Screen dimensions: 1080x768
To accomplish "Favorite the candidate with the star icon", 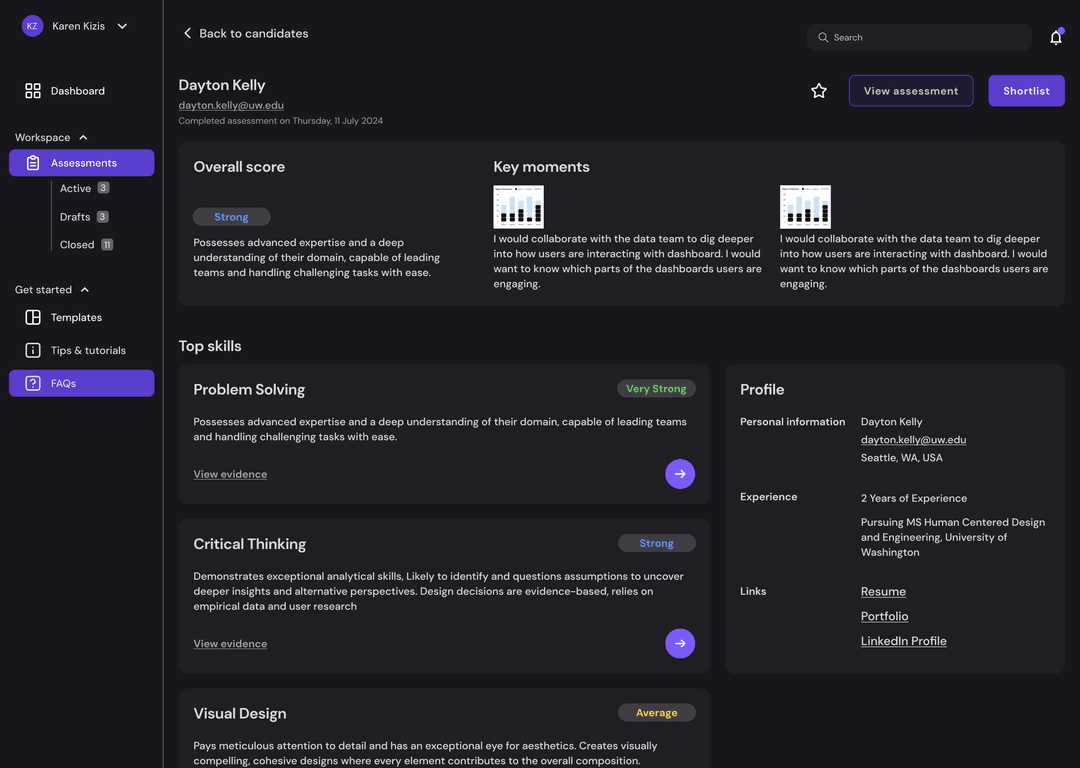I will click(x=819, y=91).
